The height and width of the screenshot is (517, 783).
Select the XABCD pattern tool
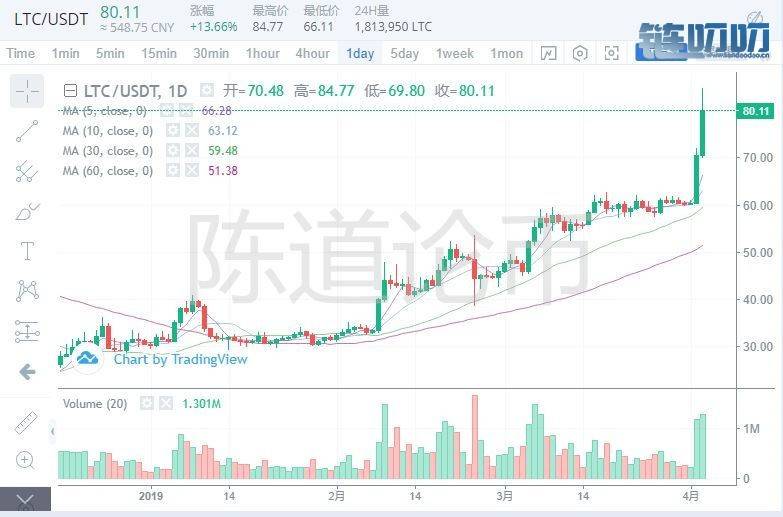[x=27, y=291]
